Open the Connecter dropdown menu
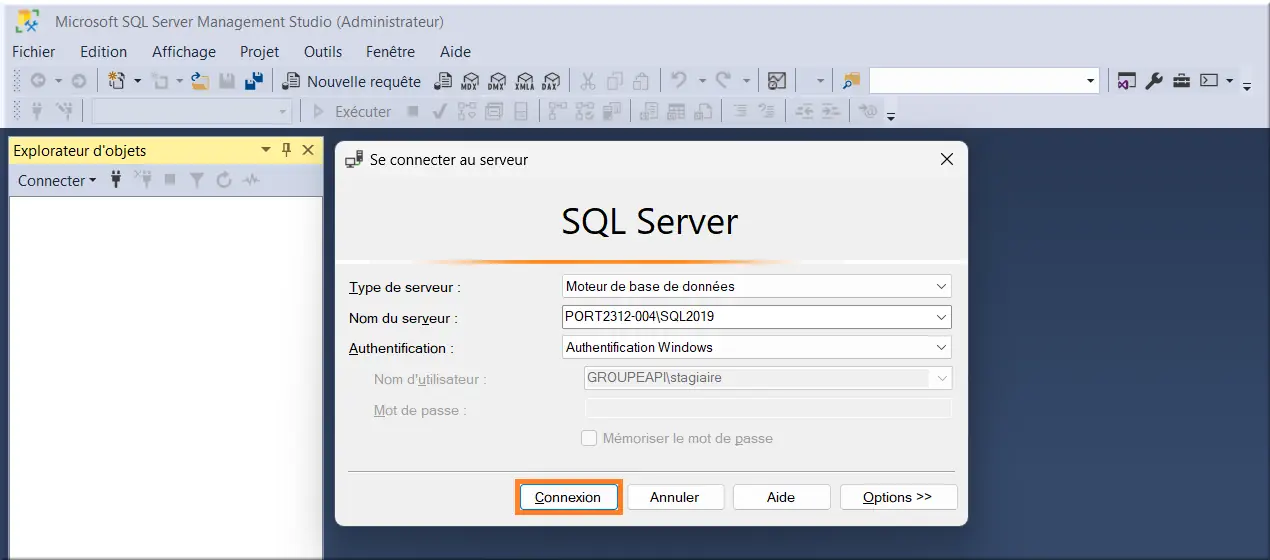 (57, 180)
